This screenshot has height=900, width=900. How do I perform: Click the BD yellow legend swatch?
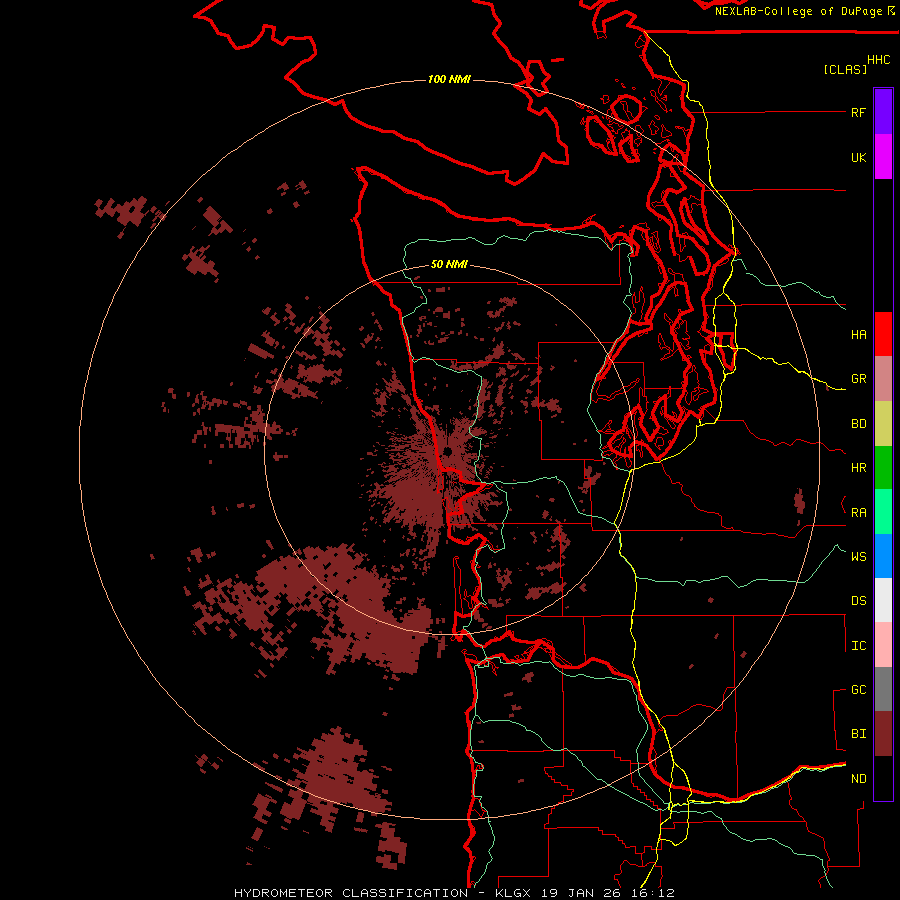[x=883, y=424]
